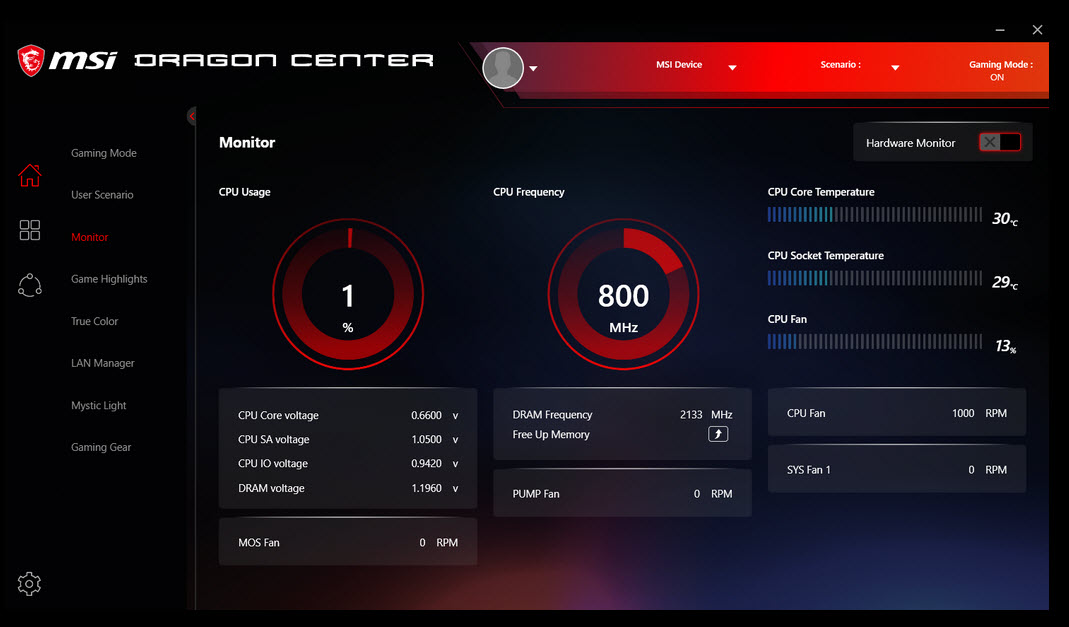The width and height of the screenshot is (1069, 627).
Task: Open Gaming Gear menu item
Action: pos(101,447)
